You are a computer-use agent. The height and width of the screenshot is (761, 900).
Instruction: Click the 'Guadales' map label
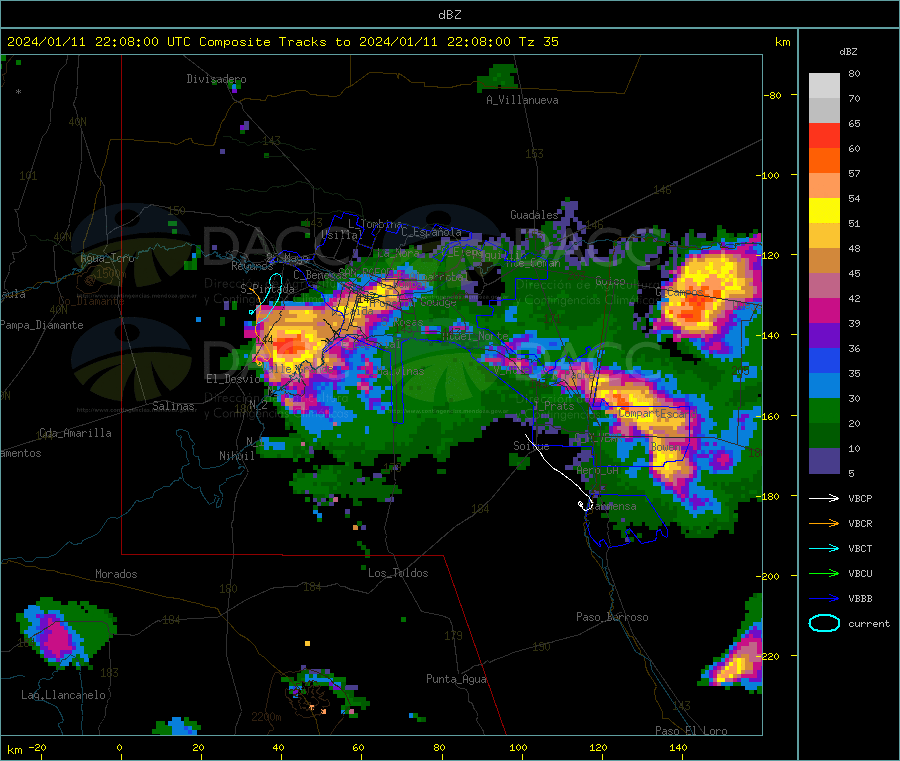534,215
